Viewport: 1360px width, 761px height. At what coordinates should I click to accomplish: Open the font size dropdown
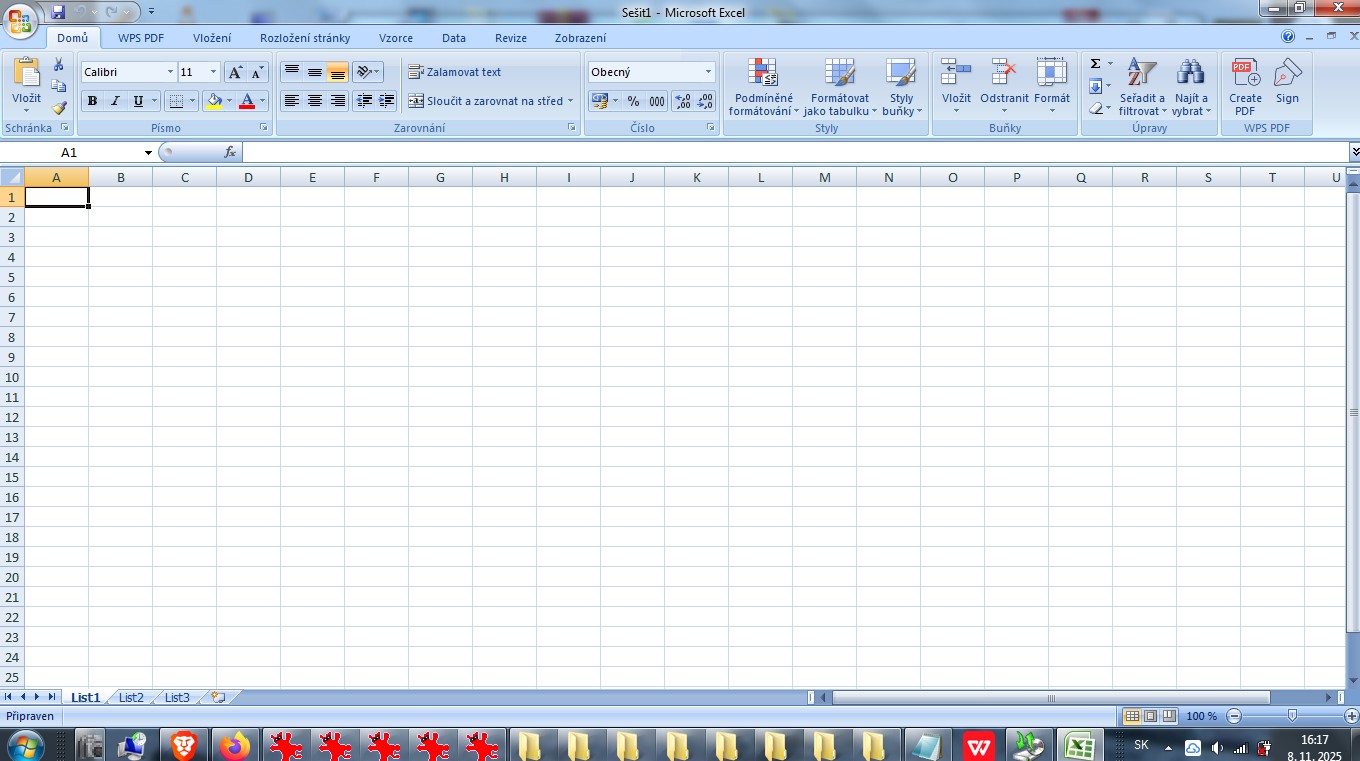(x=213, y=72)
